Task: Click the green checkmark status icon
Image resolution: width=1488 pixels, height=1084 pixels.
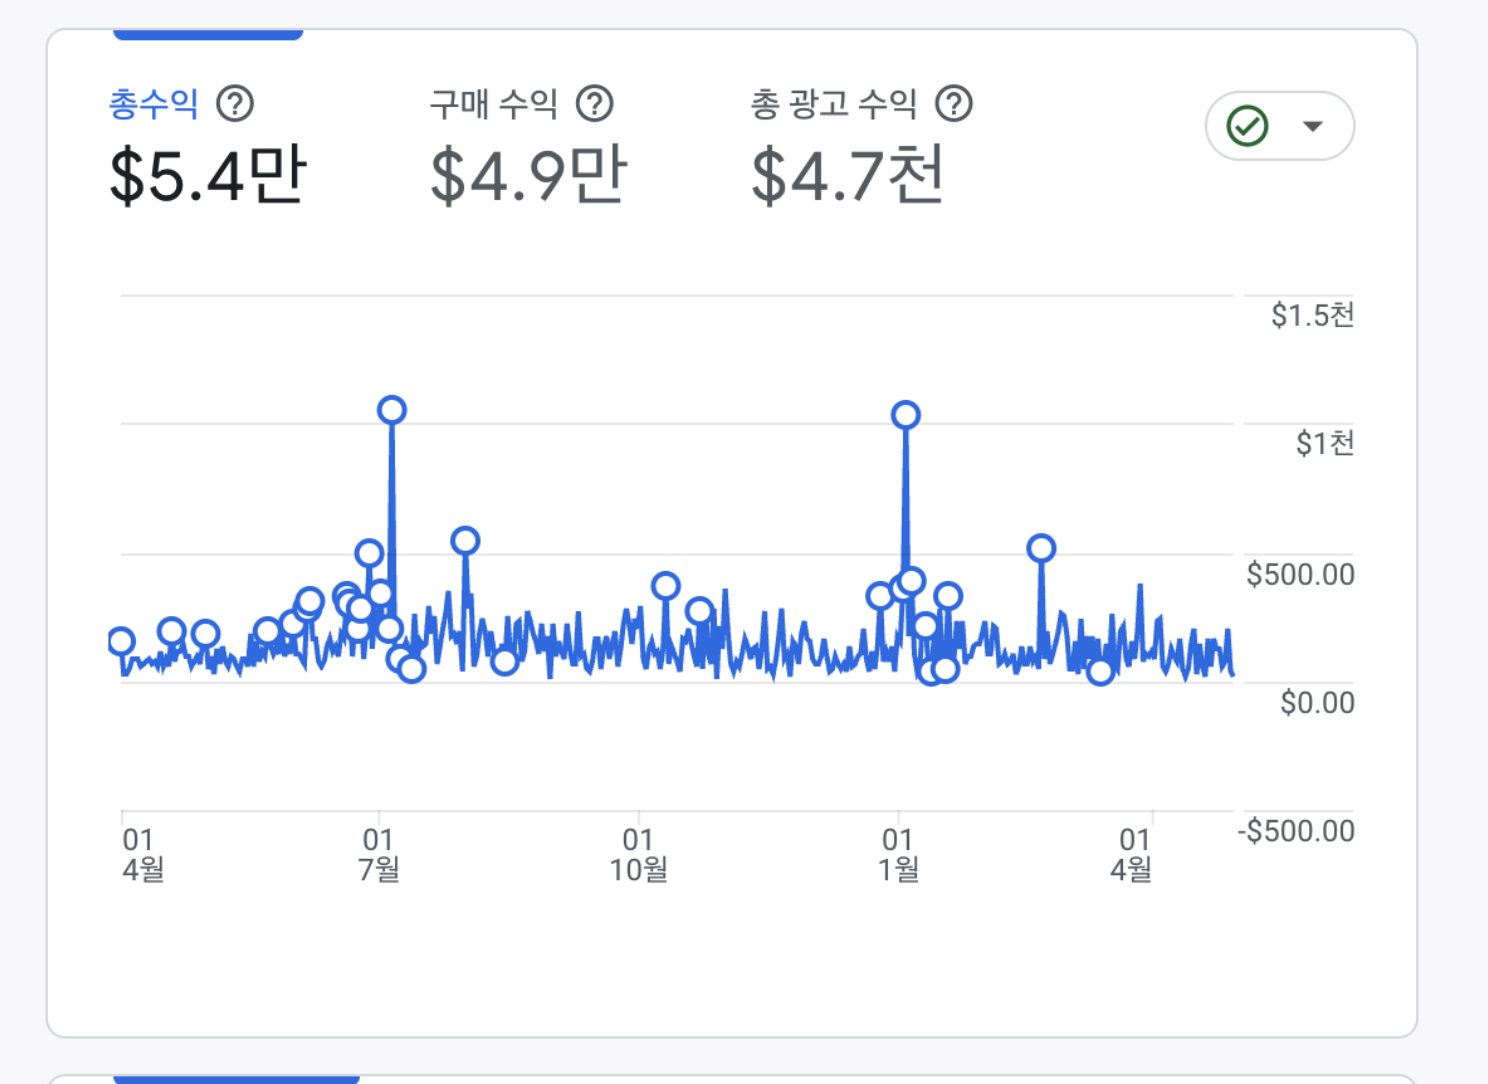Action: click(x=1247, y=126)
